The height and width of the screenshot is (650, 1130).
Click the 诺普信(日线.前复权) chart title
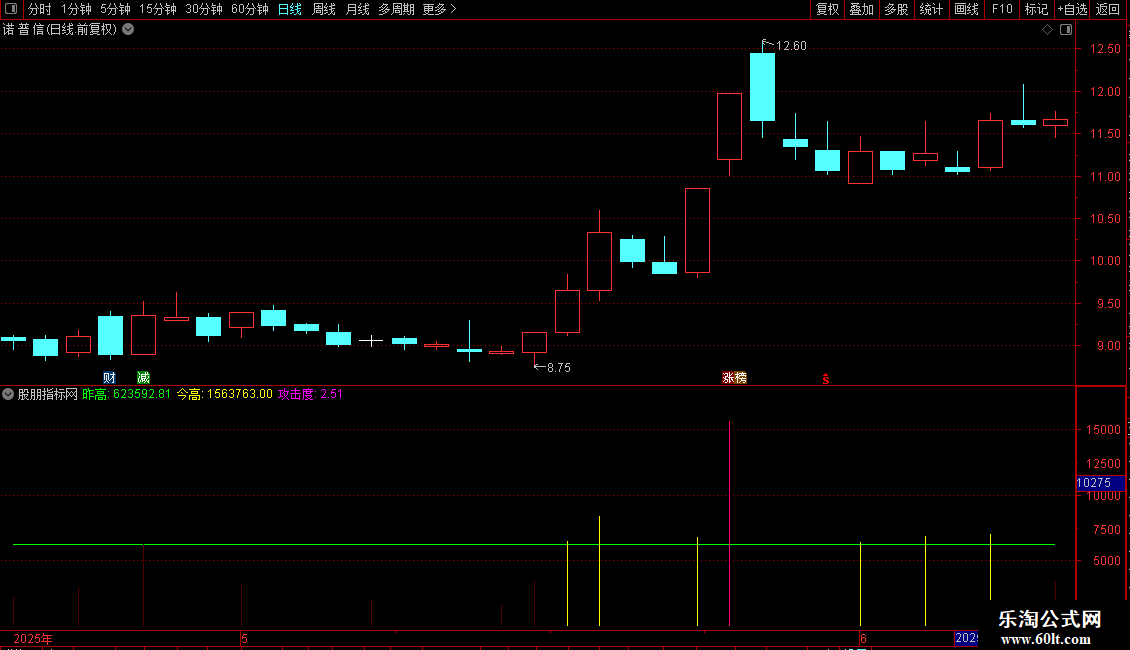pyautogui.click(x=60, y=30)
